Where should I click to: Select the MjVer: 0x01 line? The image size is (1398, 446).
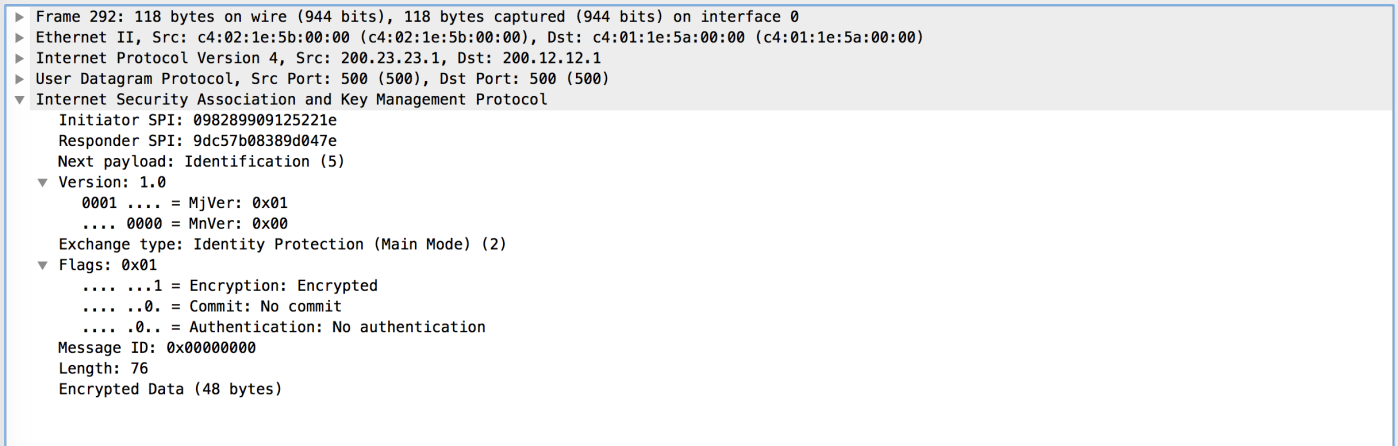[184, 203]
